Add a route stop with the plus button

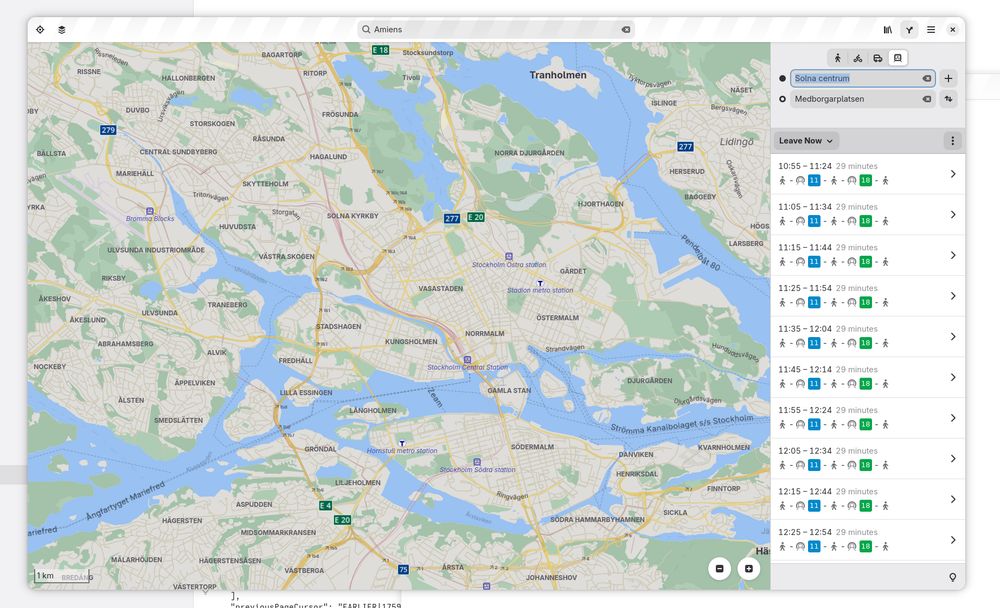[948, 77]
